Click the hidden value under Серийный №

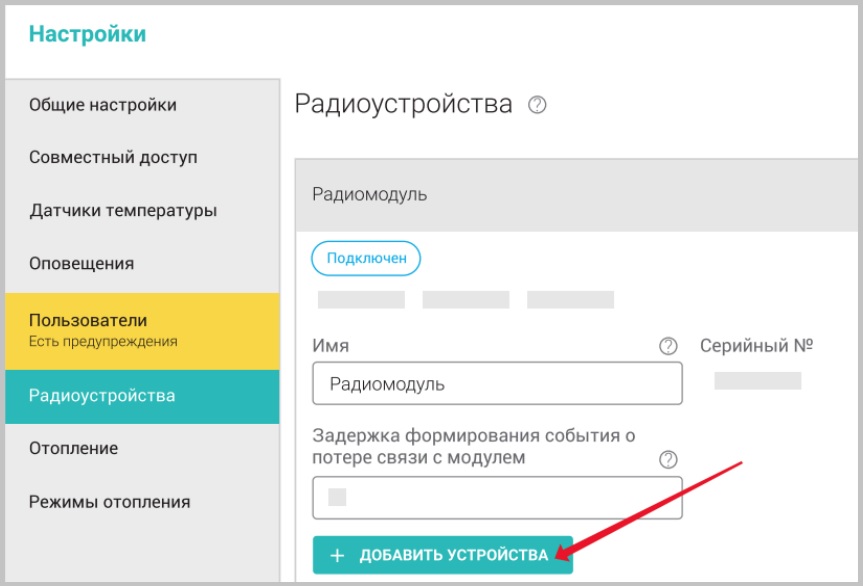757,381
